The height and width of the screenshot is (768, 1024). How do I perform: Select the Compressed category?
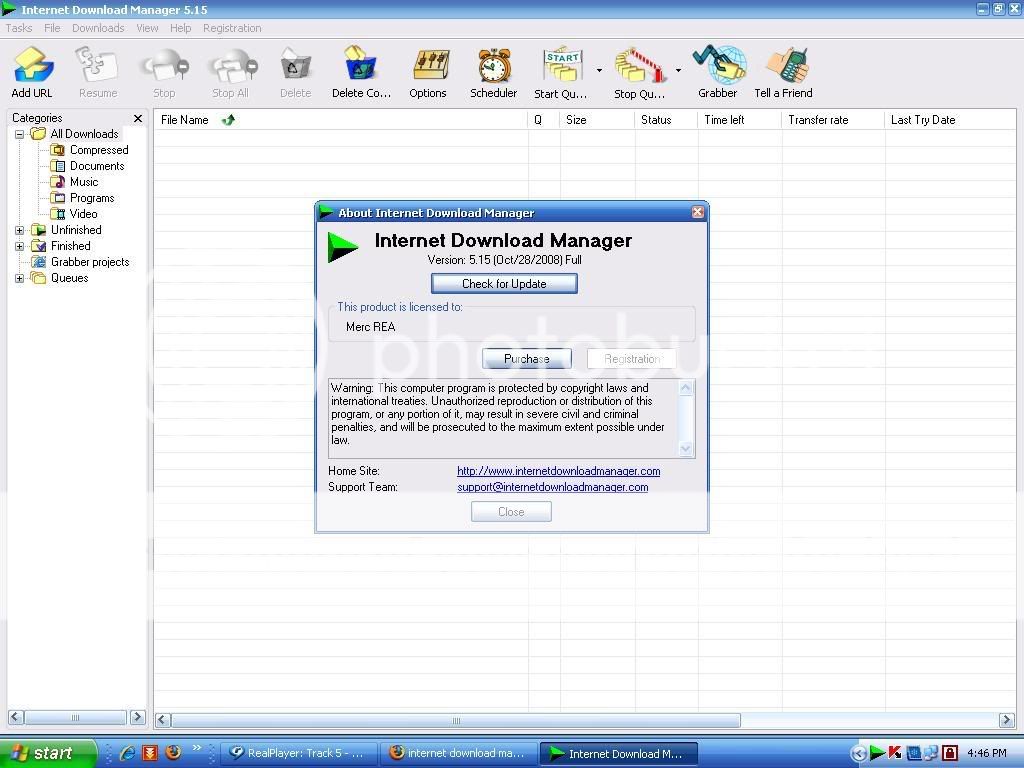point(99,150)
